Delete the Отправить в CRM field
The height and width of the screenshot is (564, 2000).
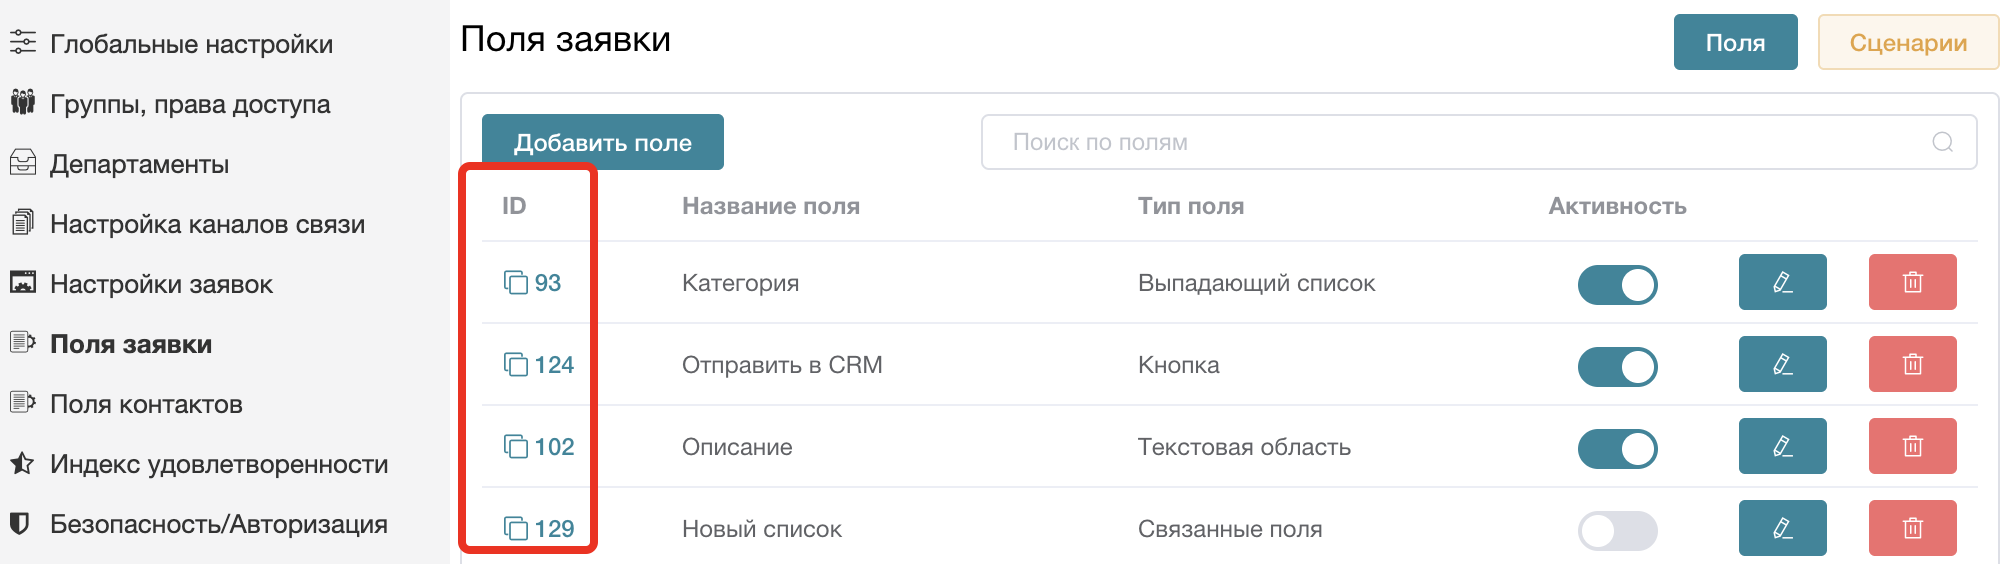pyautogui.click(x=1912, y=364)
